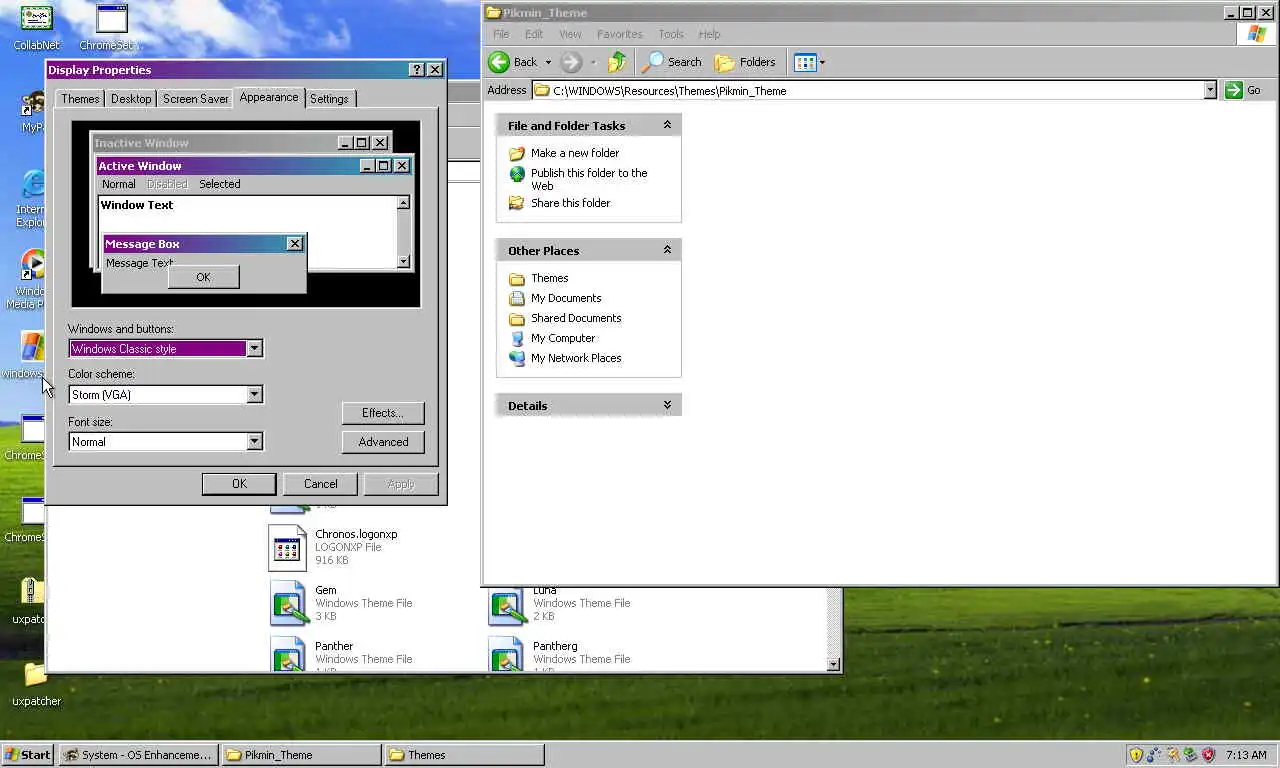
Task: Click Share this folder icon
Action: click(517, 203)
